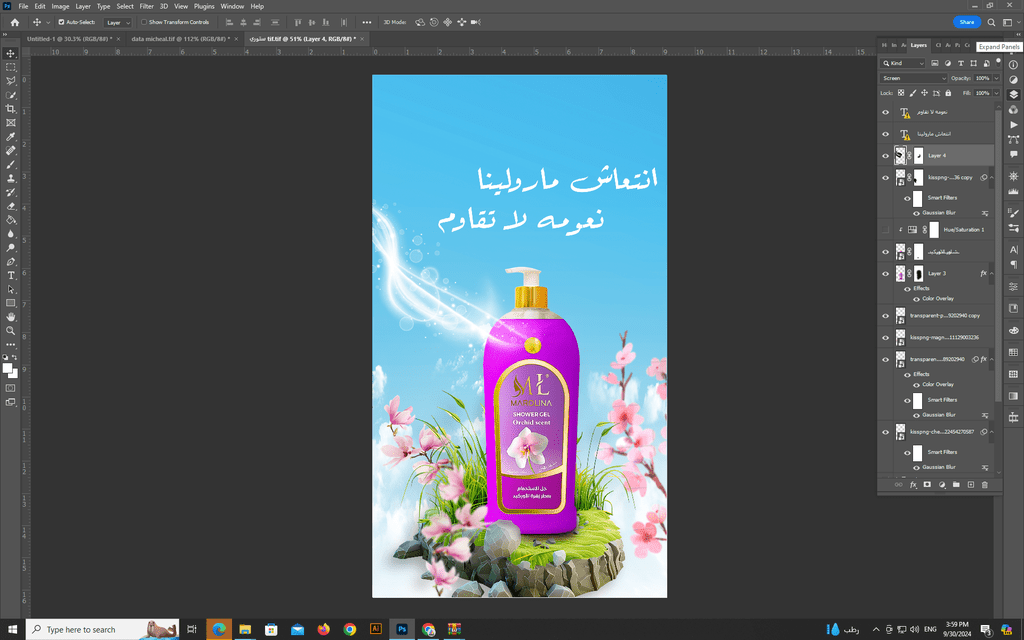This screenshot has width=1024, height=640.
Task: Click the Search icon at top right
Action: (x=991, y=22)
